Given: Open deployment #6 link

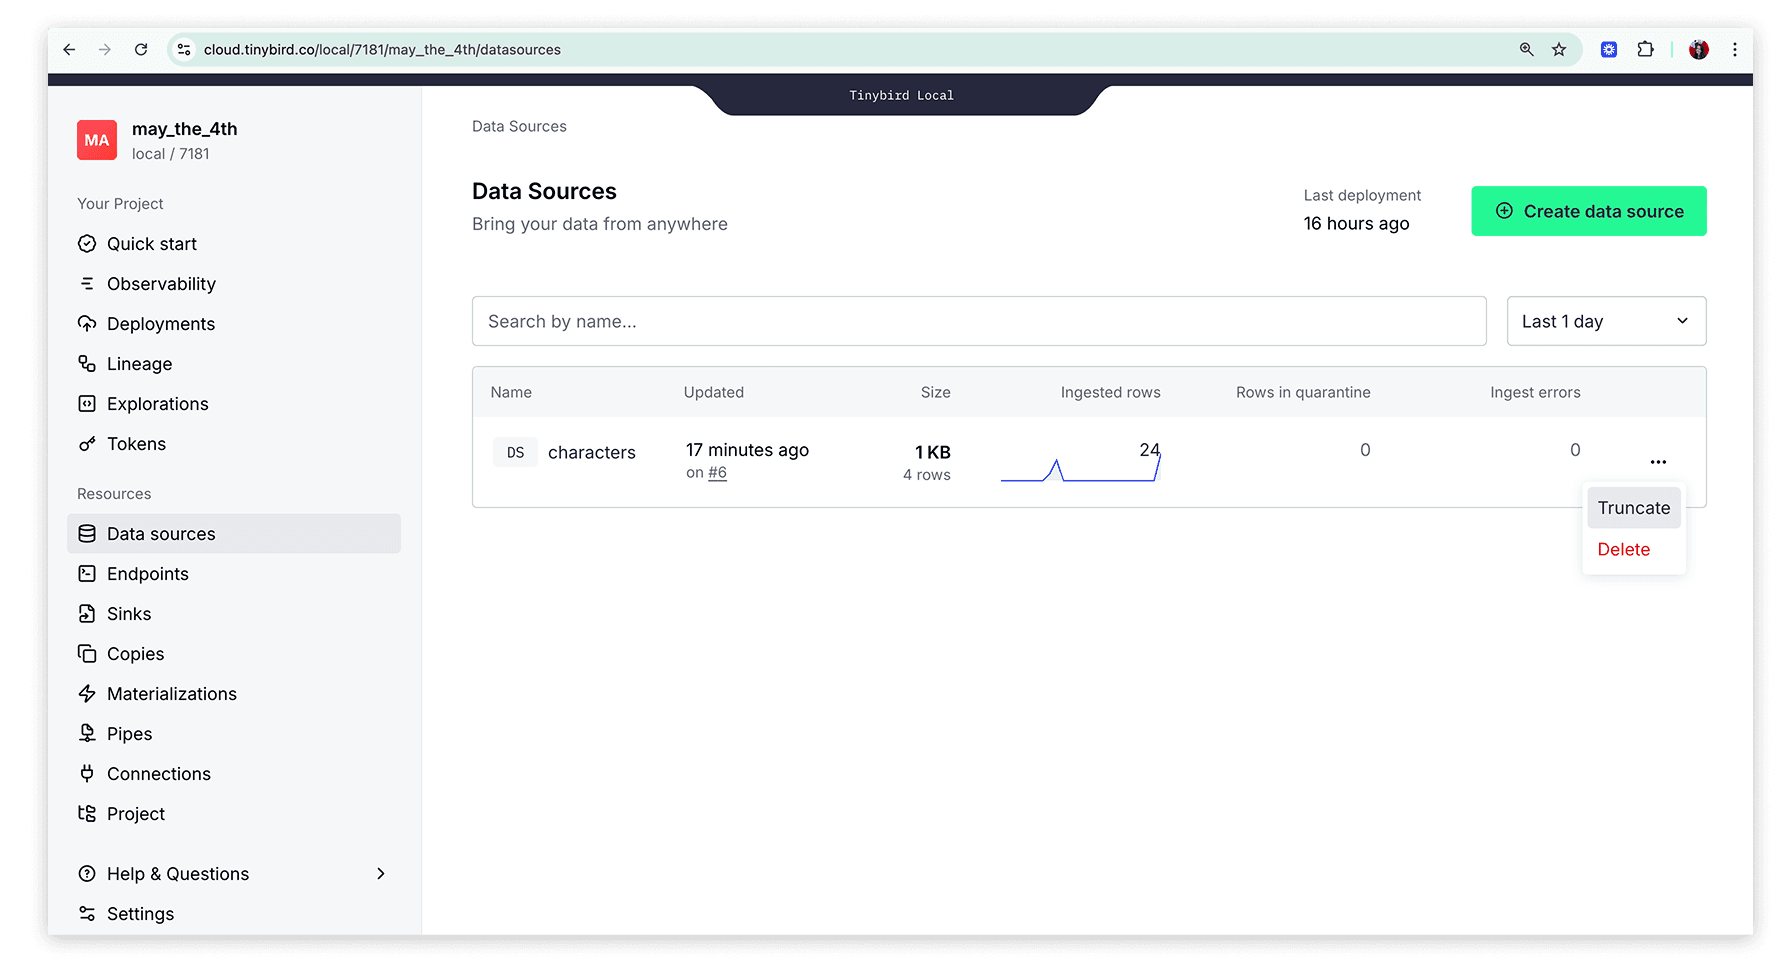Looking at the screenshot, I should (x=717, y=473).
